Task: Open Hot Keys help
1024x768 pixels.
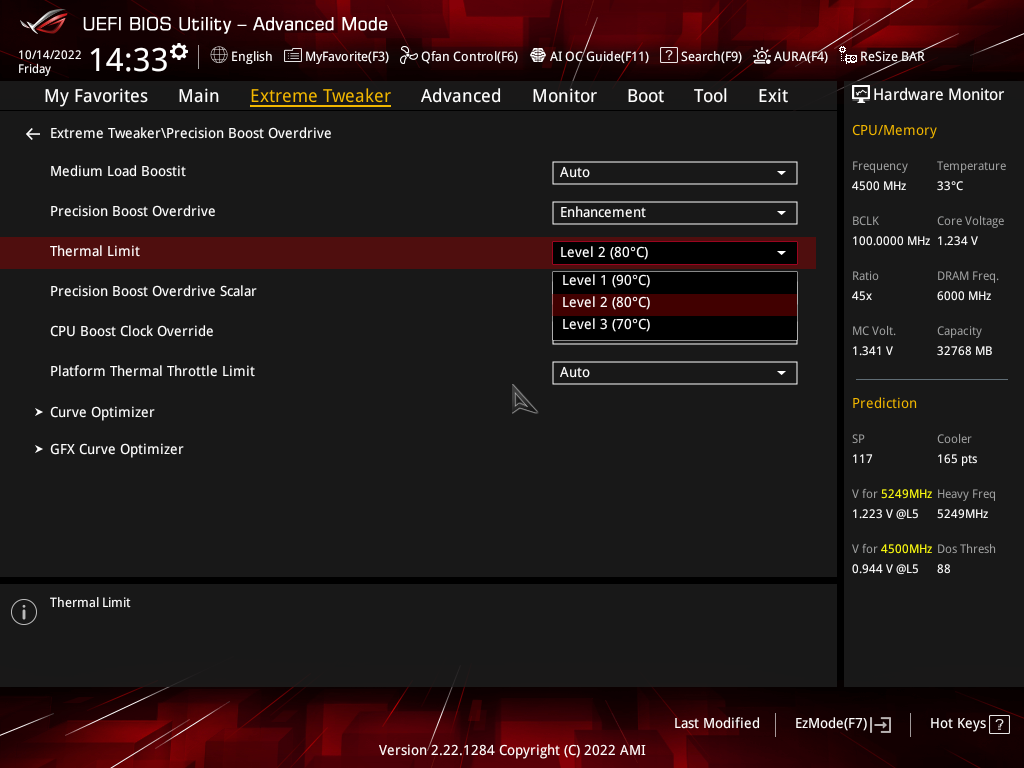Action: click(x=970, y=724)
